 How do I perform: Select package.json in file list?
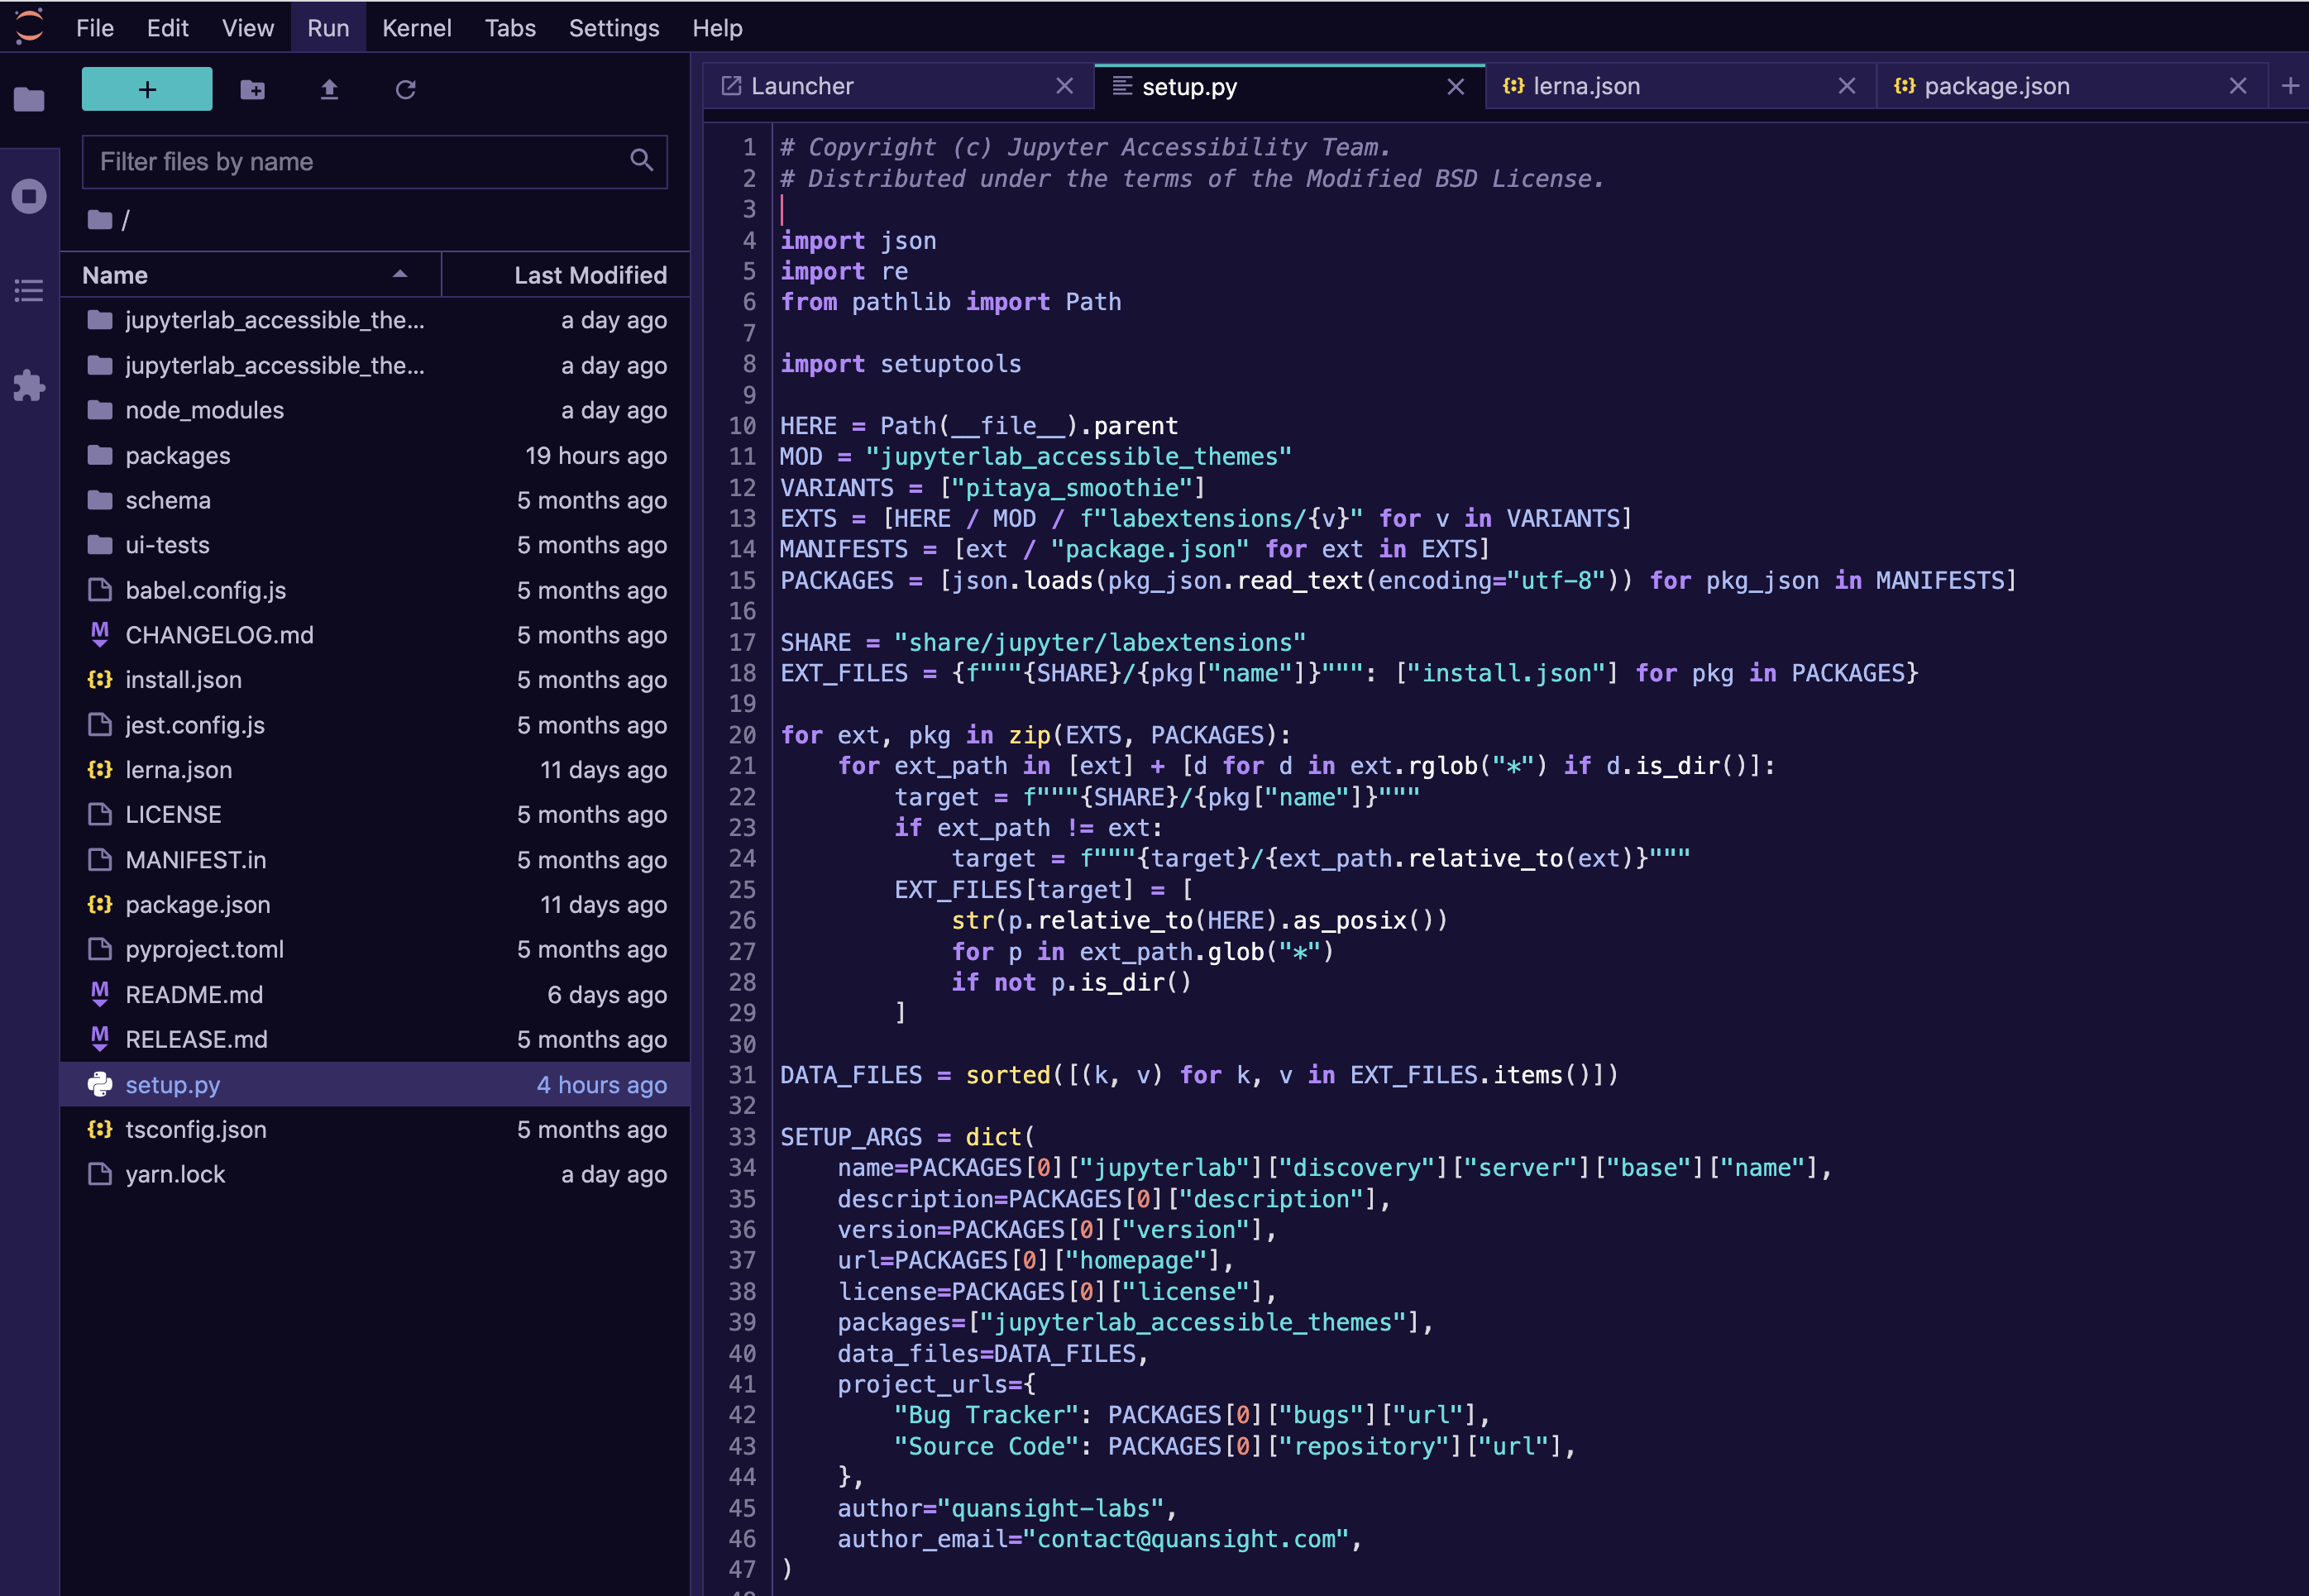pyautogui.click(x=376, y=905)
